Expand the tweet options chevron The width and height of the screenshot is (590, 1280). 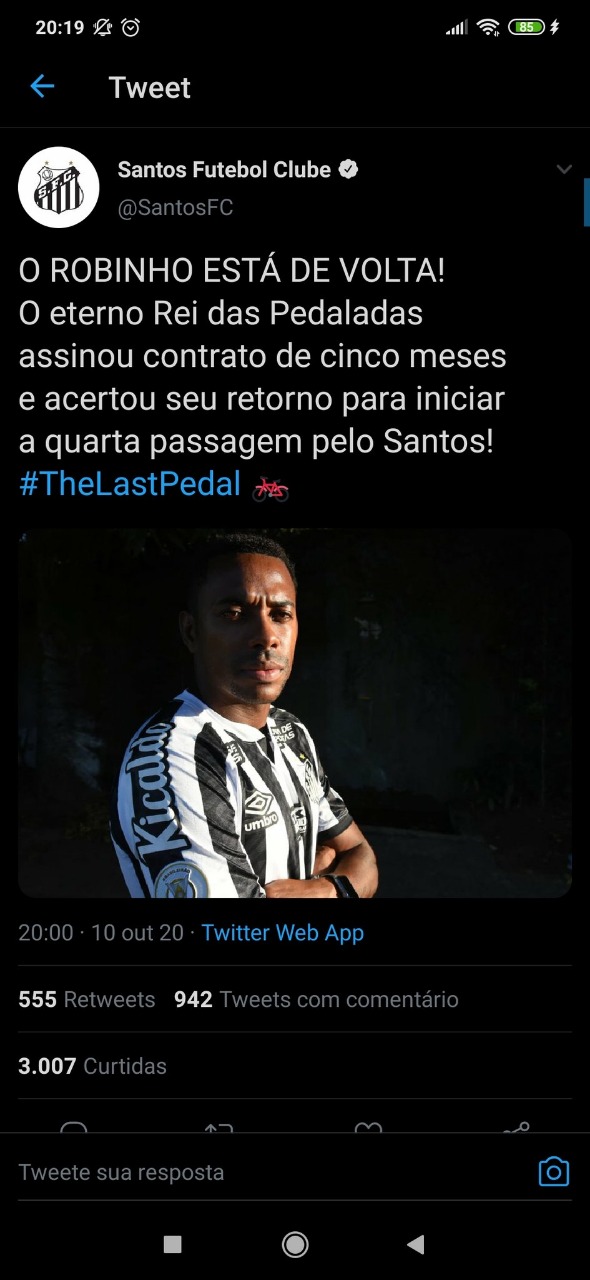coord(564,170)
